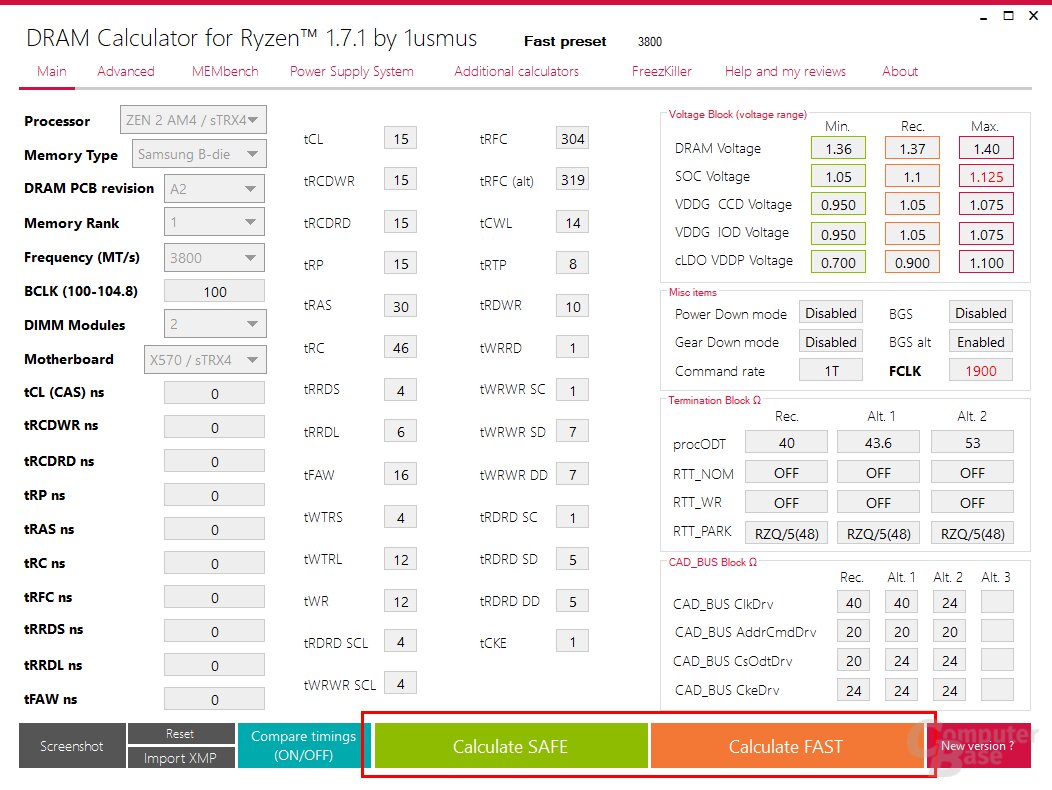
Task: Open DIMM Modules dropdown
Action: click(x=215, y=324)
